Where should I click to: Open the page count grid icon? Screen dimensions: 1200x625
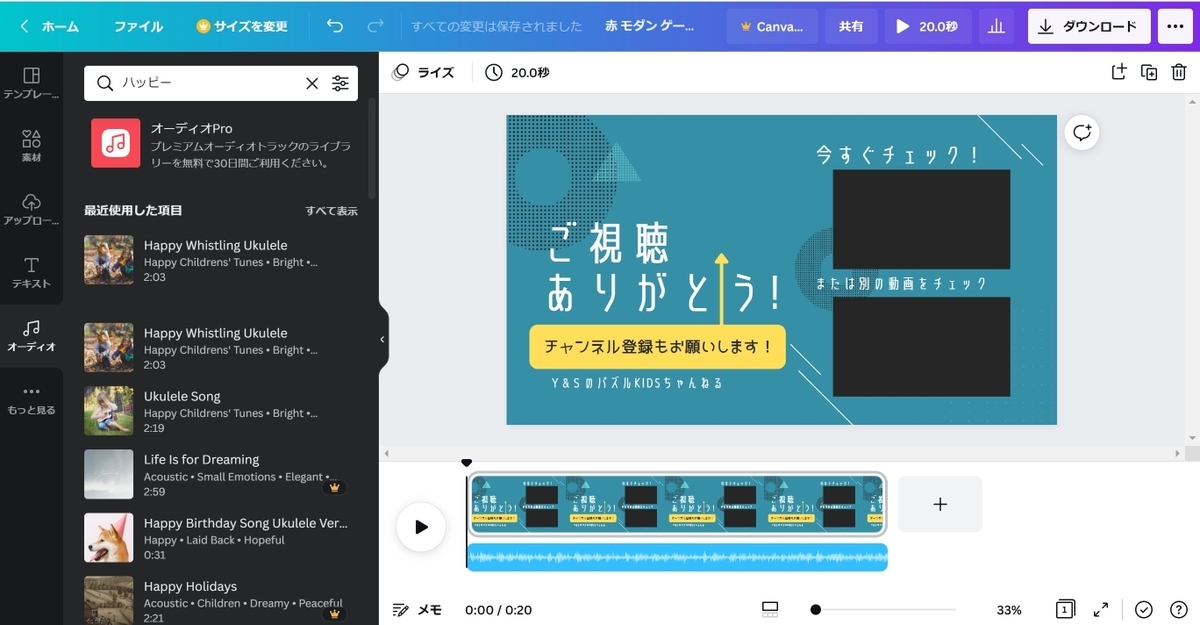1065,609
